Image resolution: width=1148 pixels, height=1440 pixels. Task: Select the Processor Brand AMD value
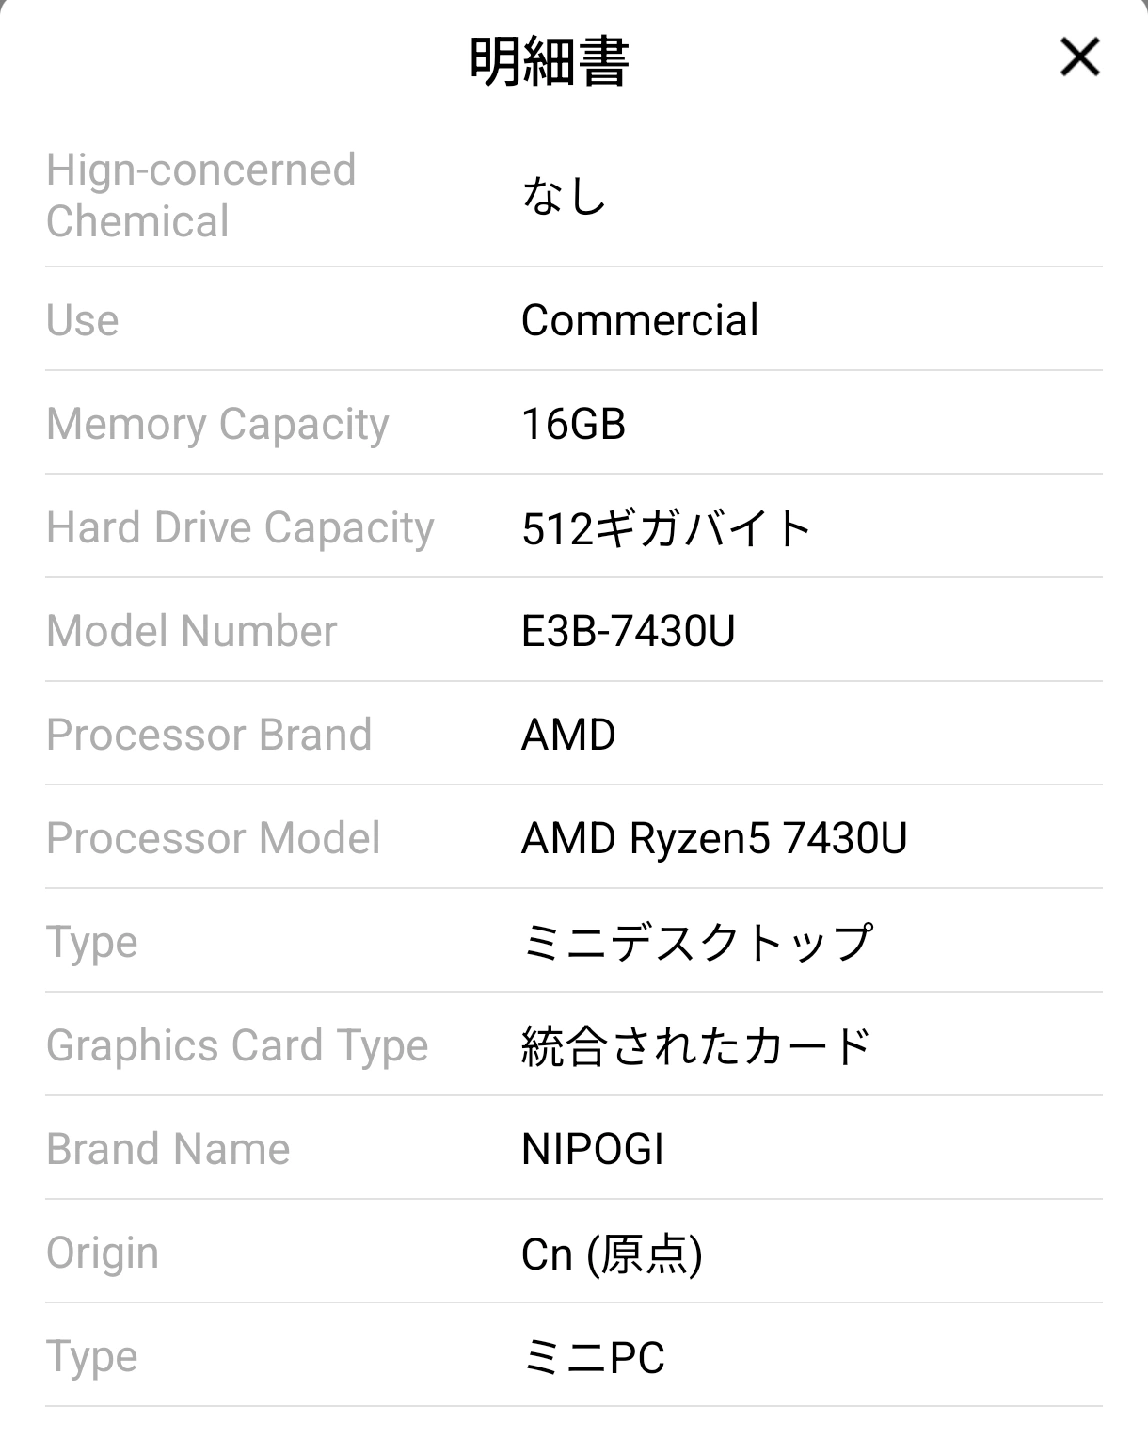568,735
